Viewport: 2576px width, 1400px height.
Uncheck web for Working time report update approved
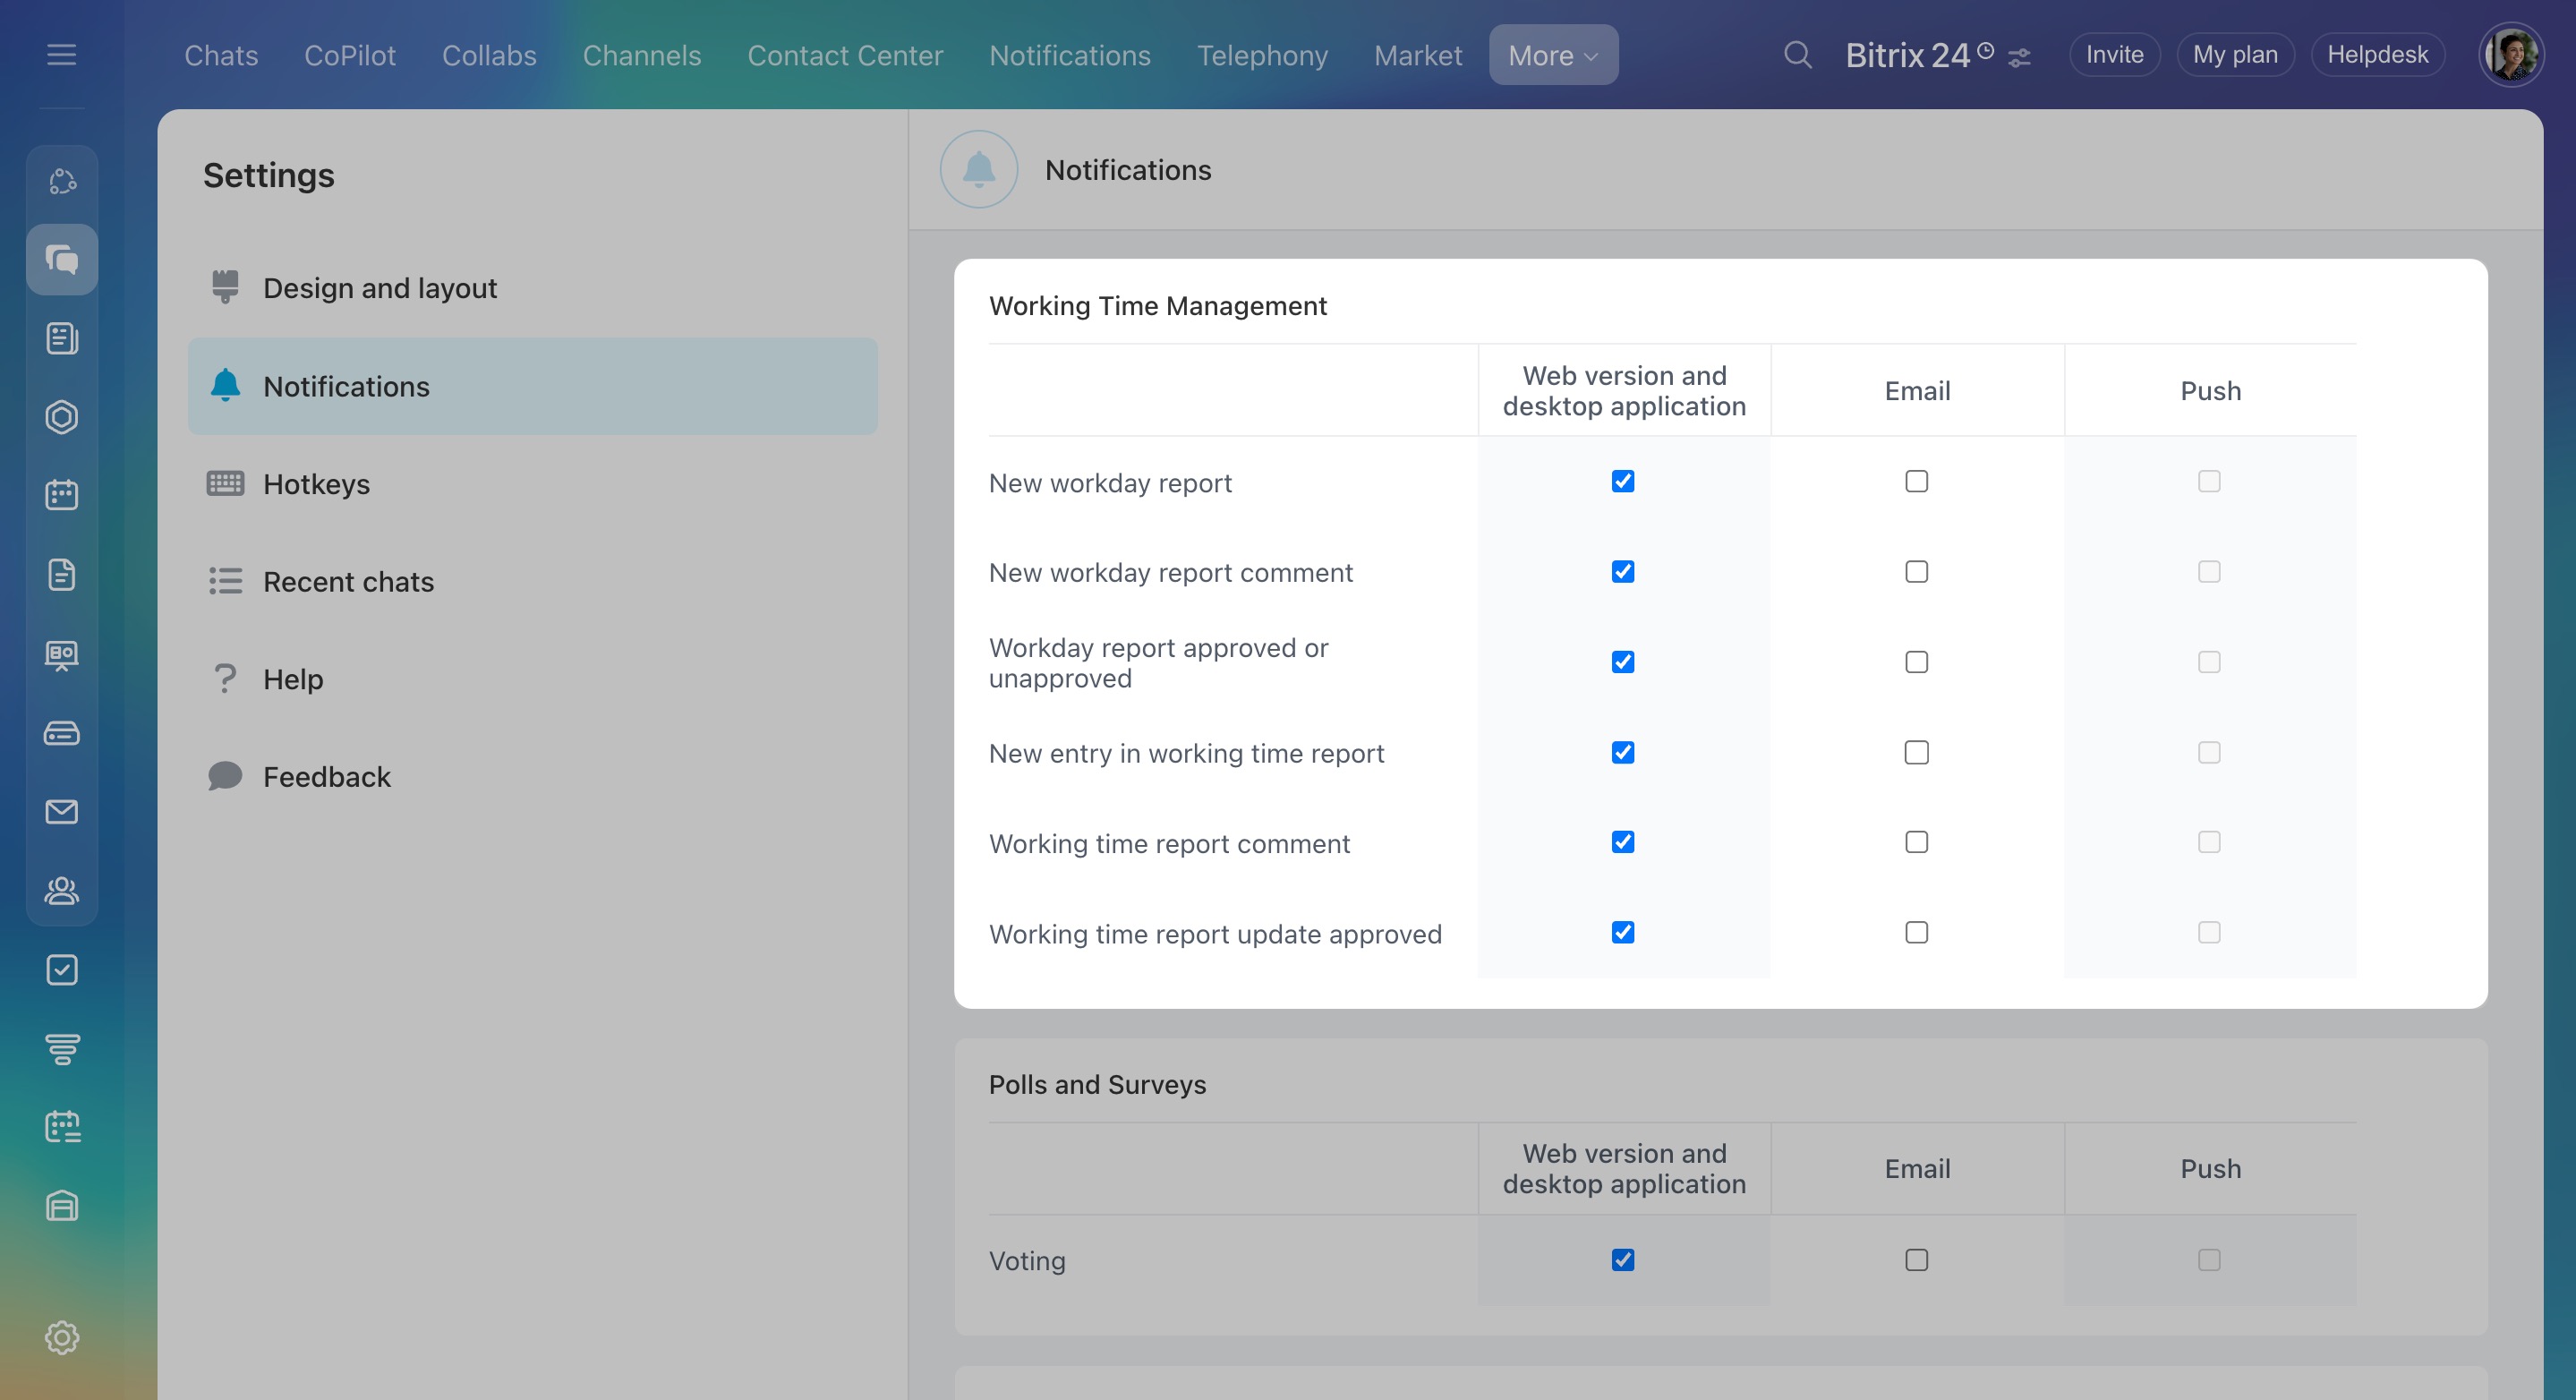point(1622,932)
